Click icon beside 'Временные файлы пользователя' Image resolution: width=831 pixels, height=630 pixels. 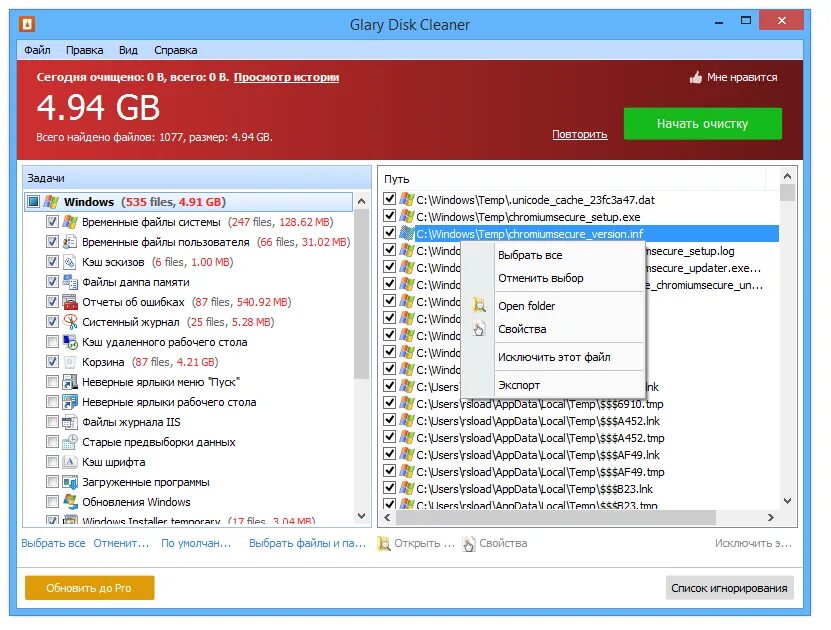coord(70,242)
